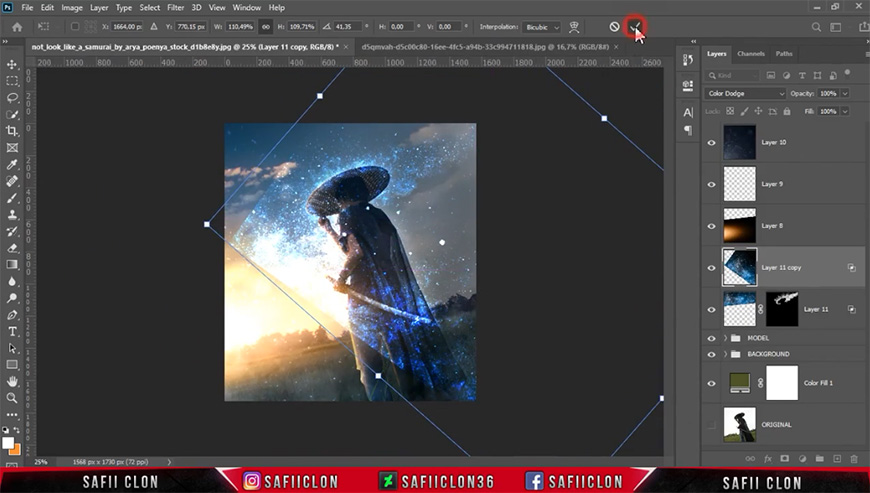870x493 pixels.
Task: Open the Select menu
Action: [149, 7]
